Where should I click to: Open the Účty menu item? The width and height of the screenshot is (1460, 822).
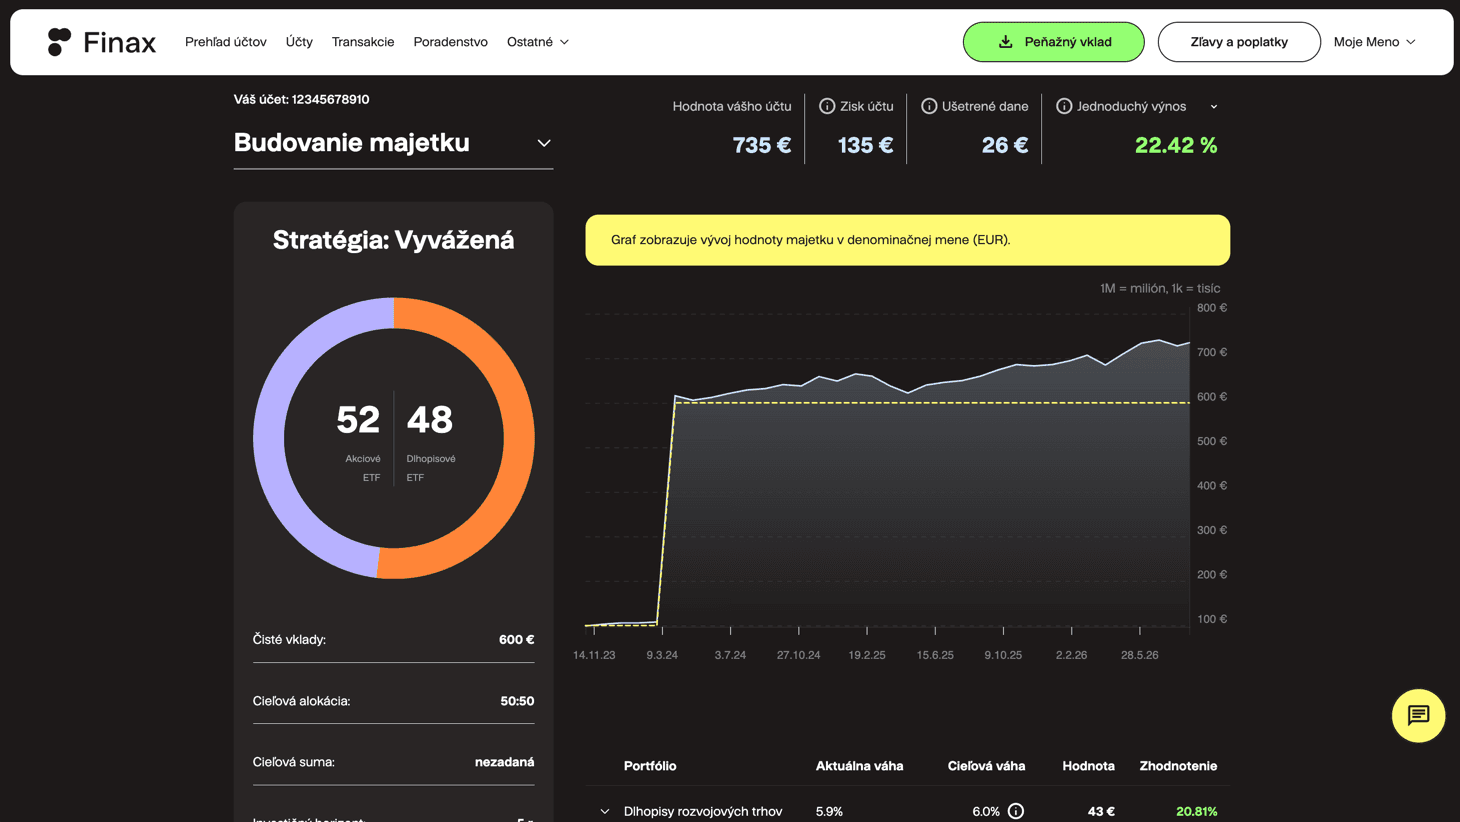point(299,42)
